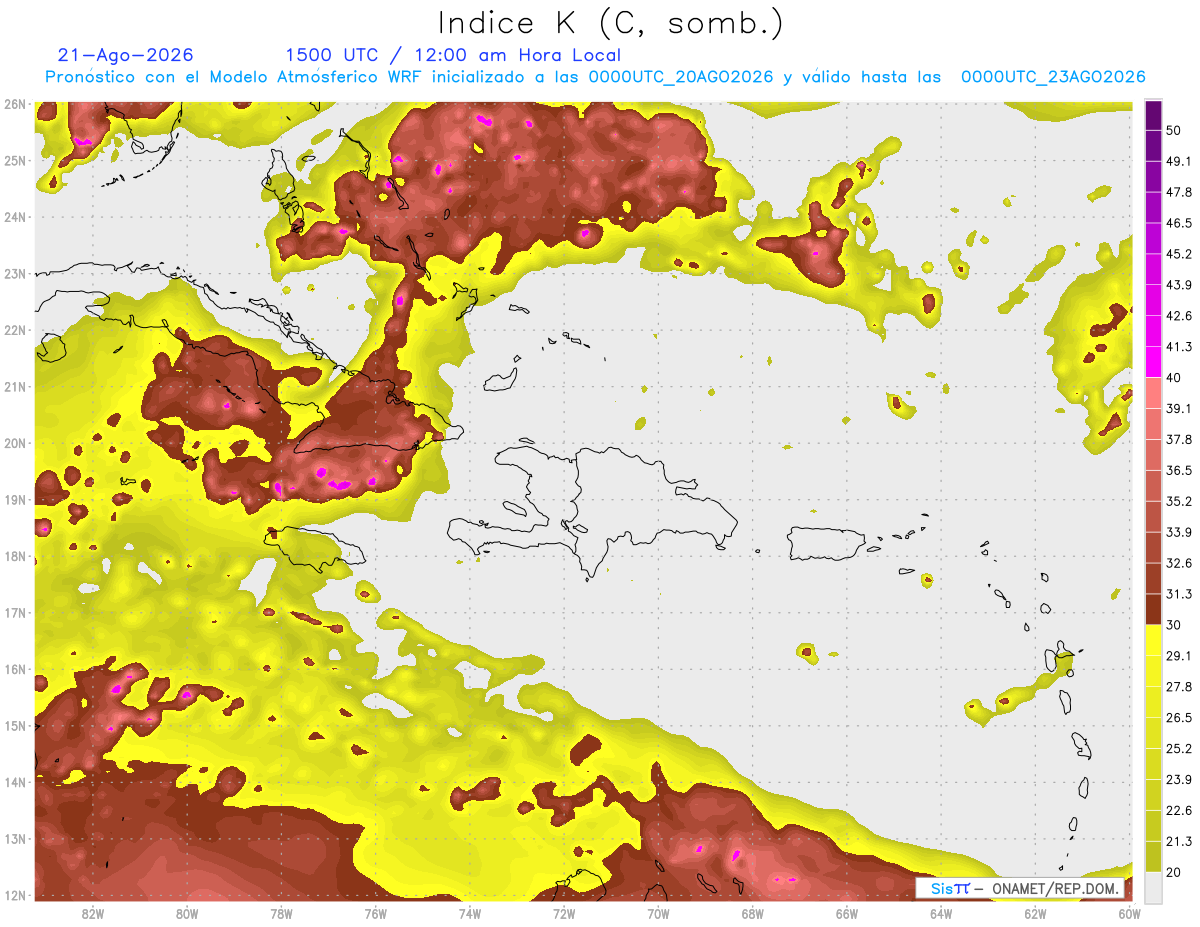Click the magenta swatch between 40 and 41.3

click(1154, 362)
